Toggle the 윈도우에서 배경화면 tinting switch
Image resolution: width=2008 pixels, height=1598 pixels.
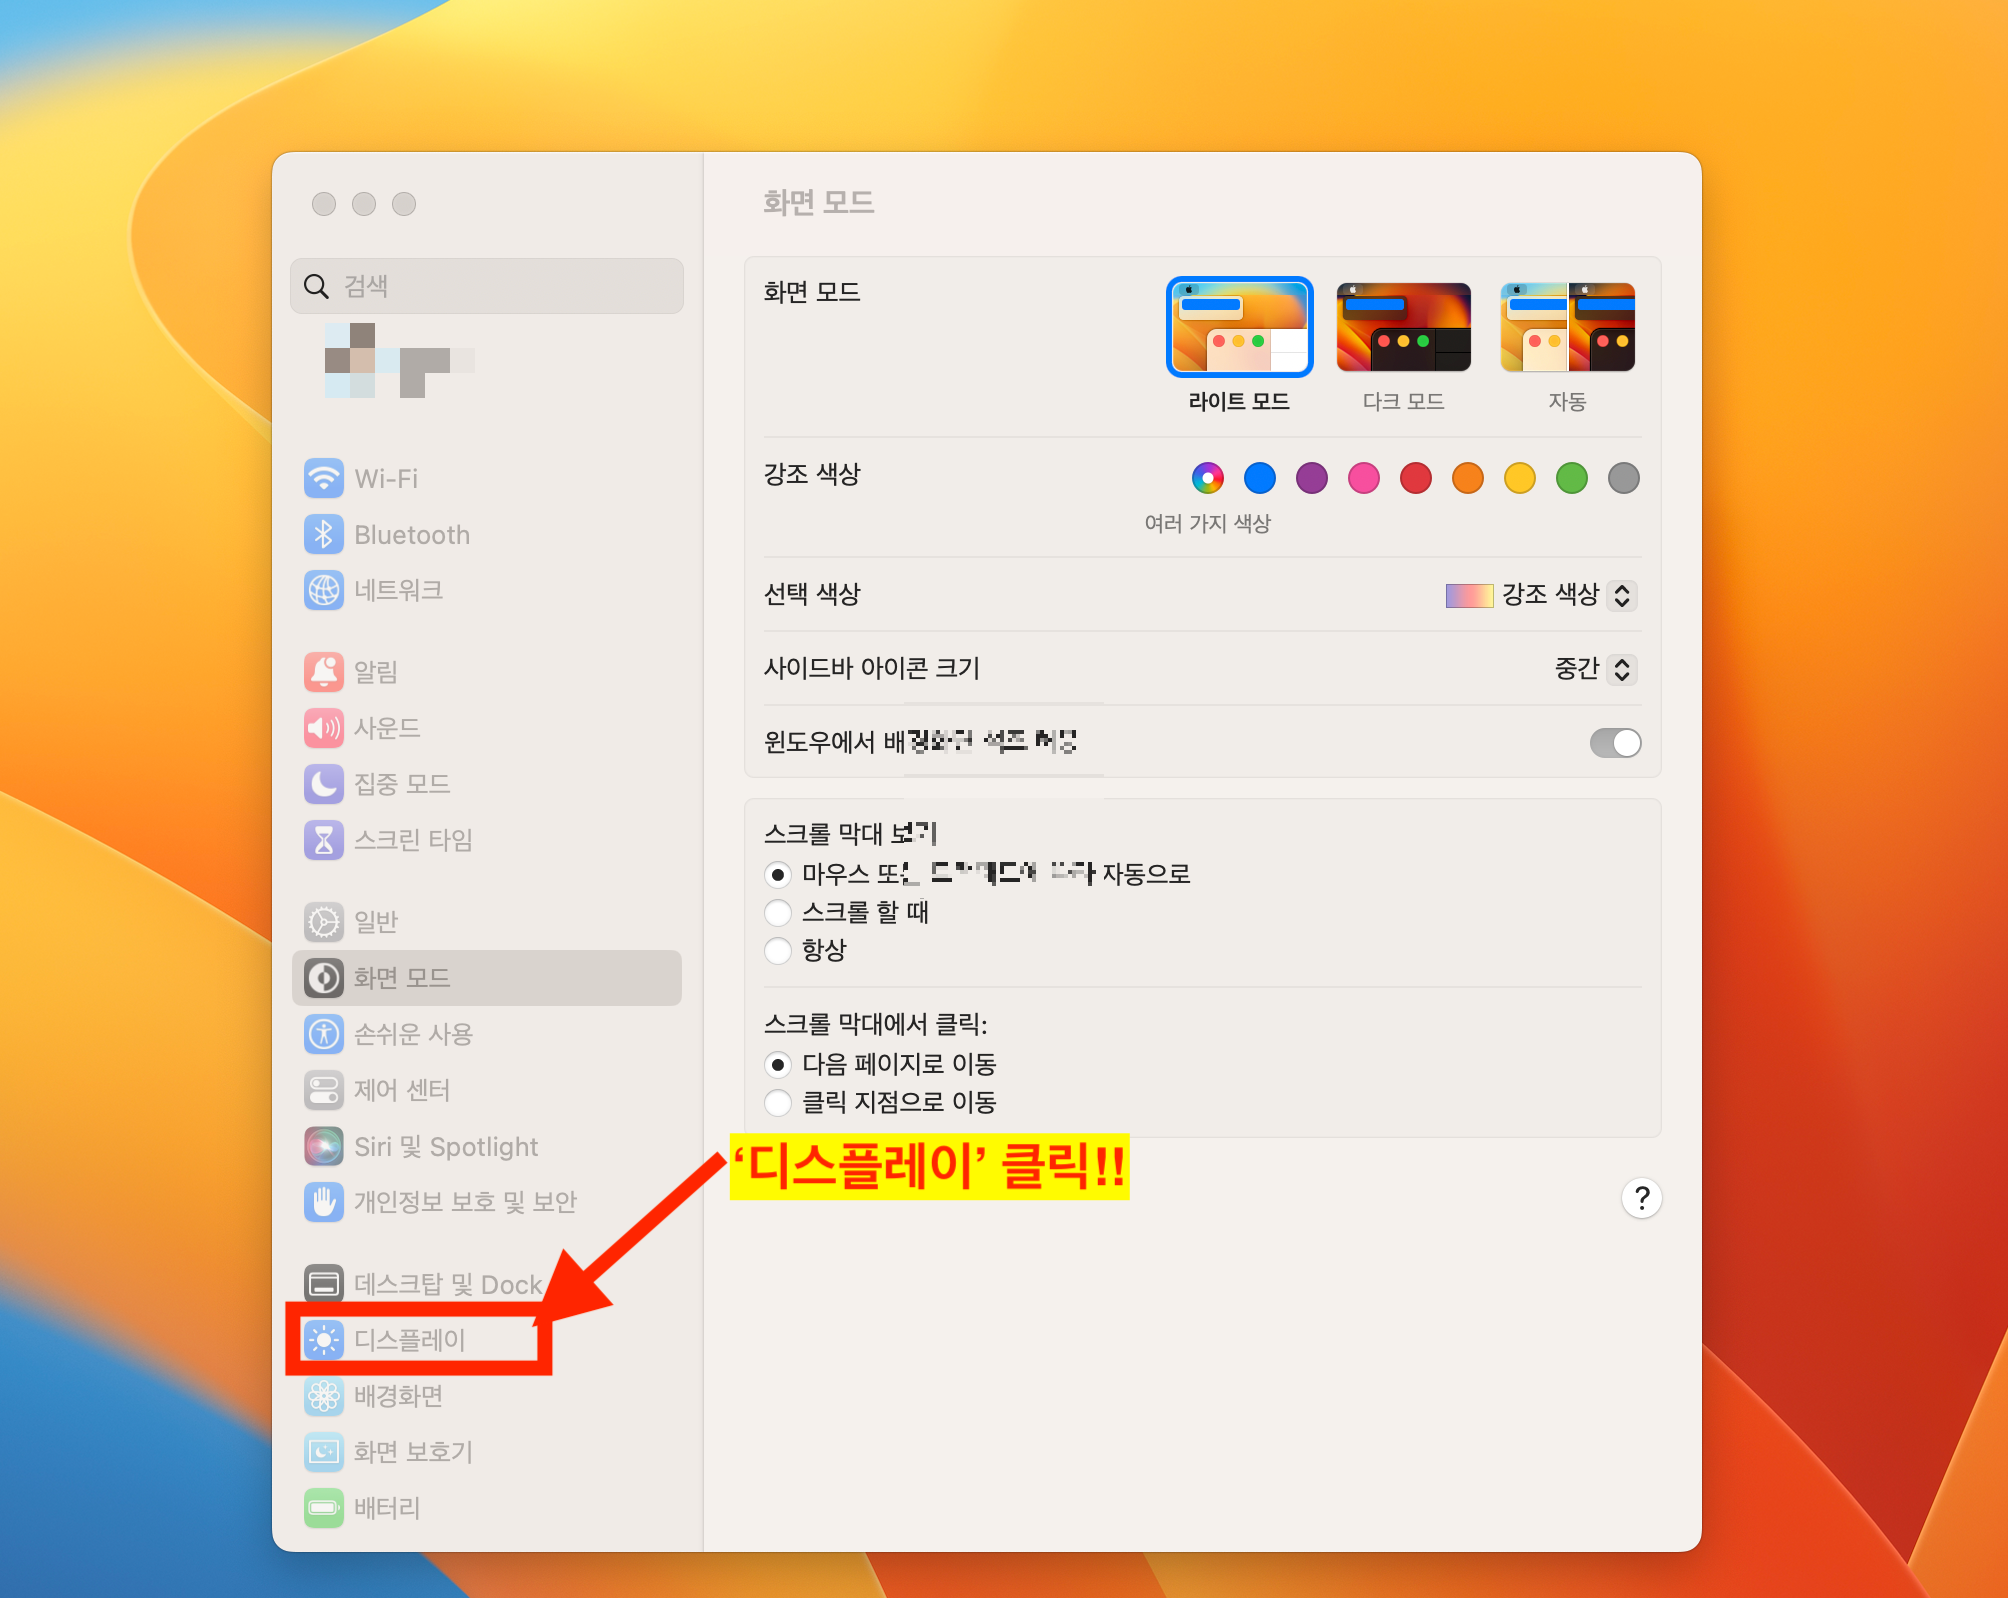tap(1615, 742)
